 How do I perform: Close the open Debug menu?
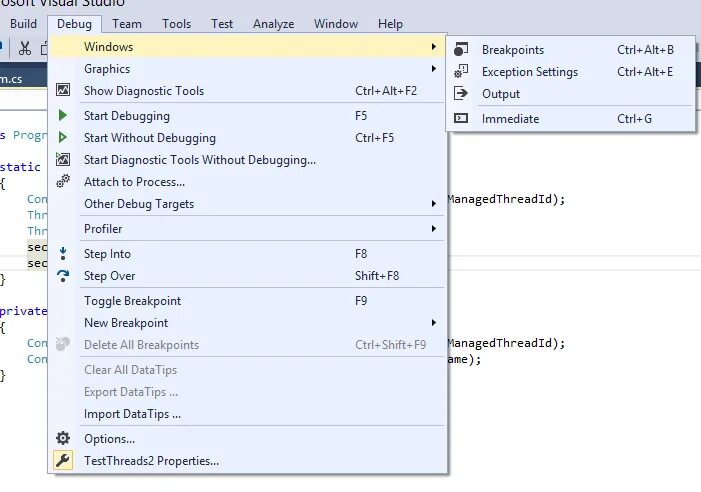74,24
